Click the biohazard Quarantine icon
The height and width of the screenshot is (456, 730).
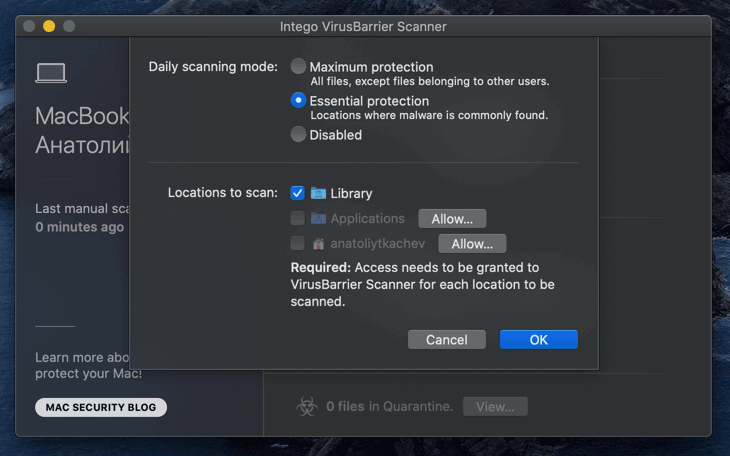(x=306, y=406)
